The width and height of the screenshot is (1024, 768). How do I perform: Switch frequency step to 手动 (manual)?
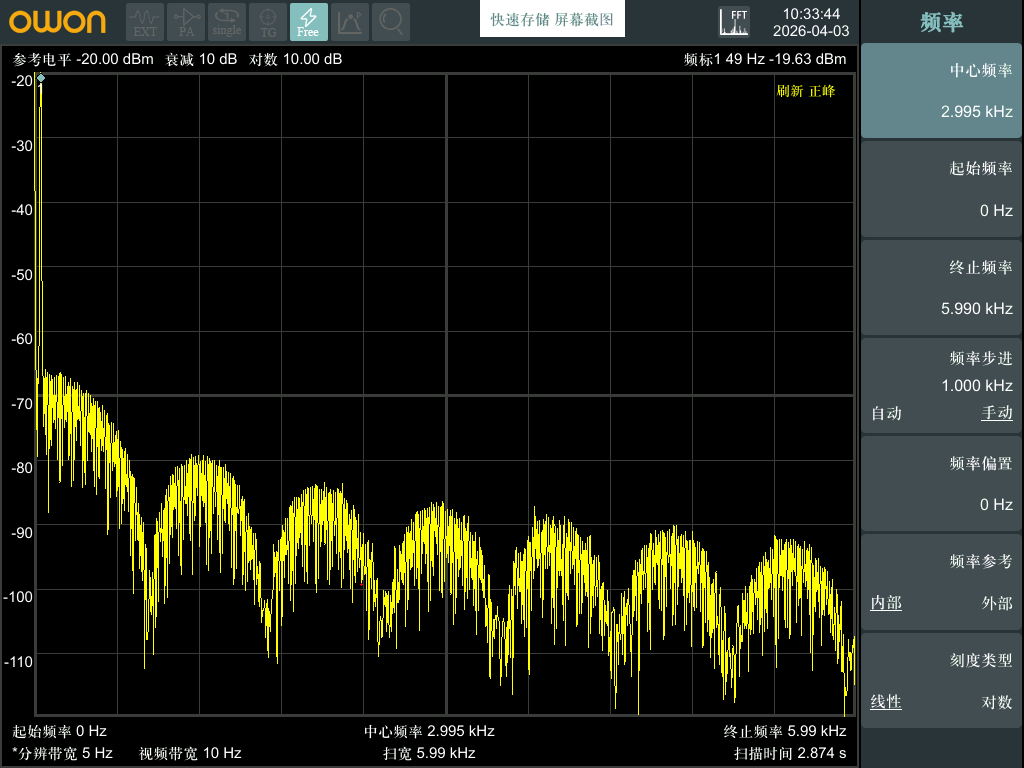tap(997, 413)
